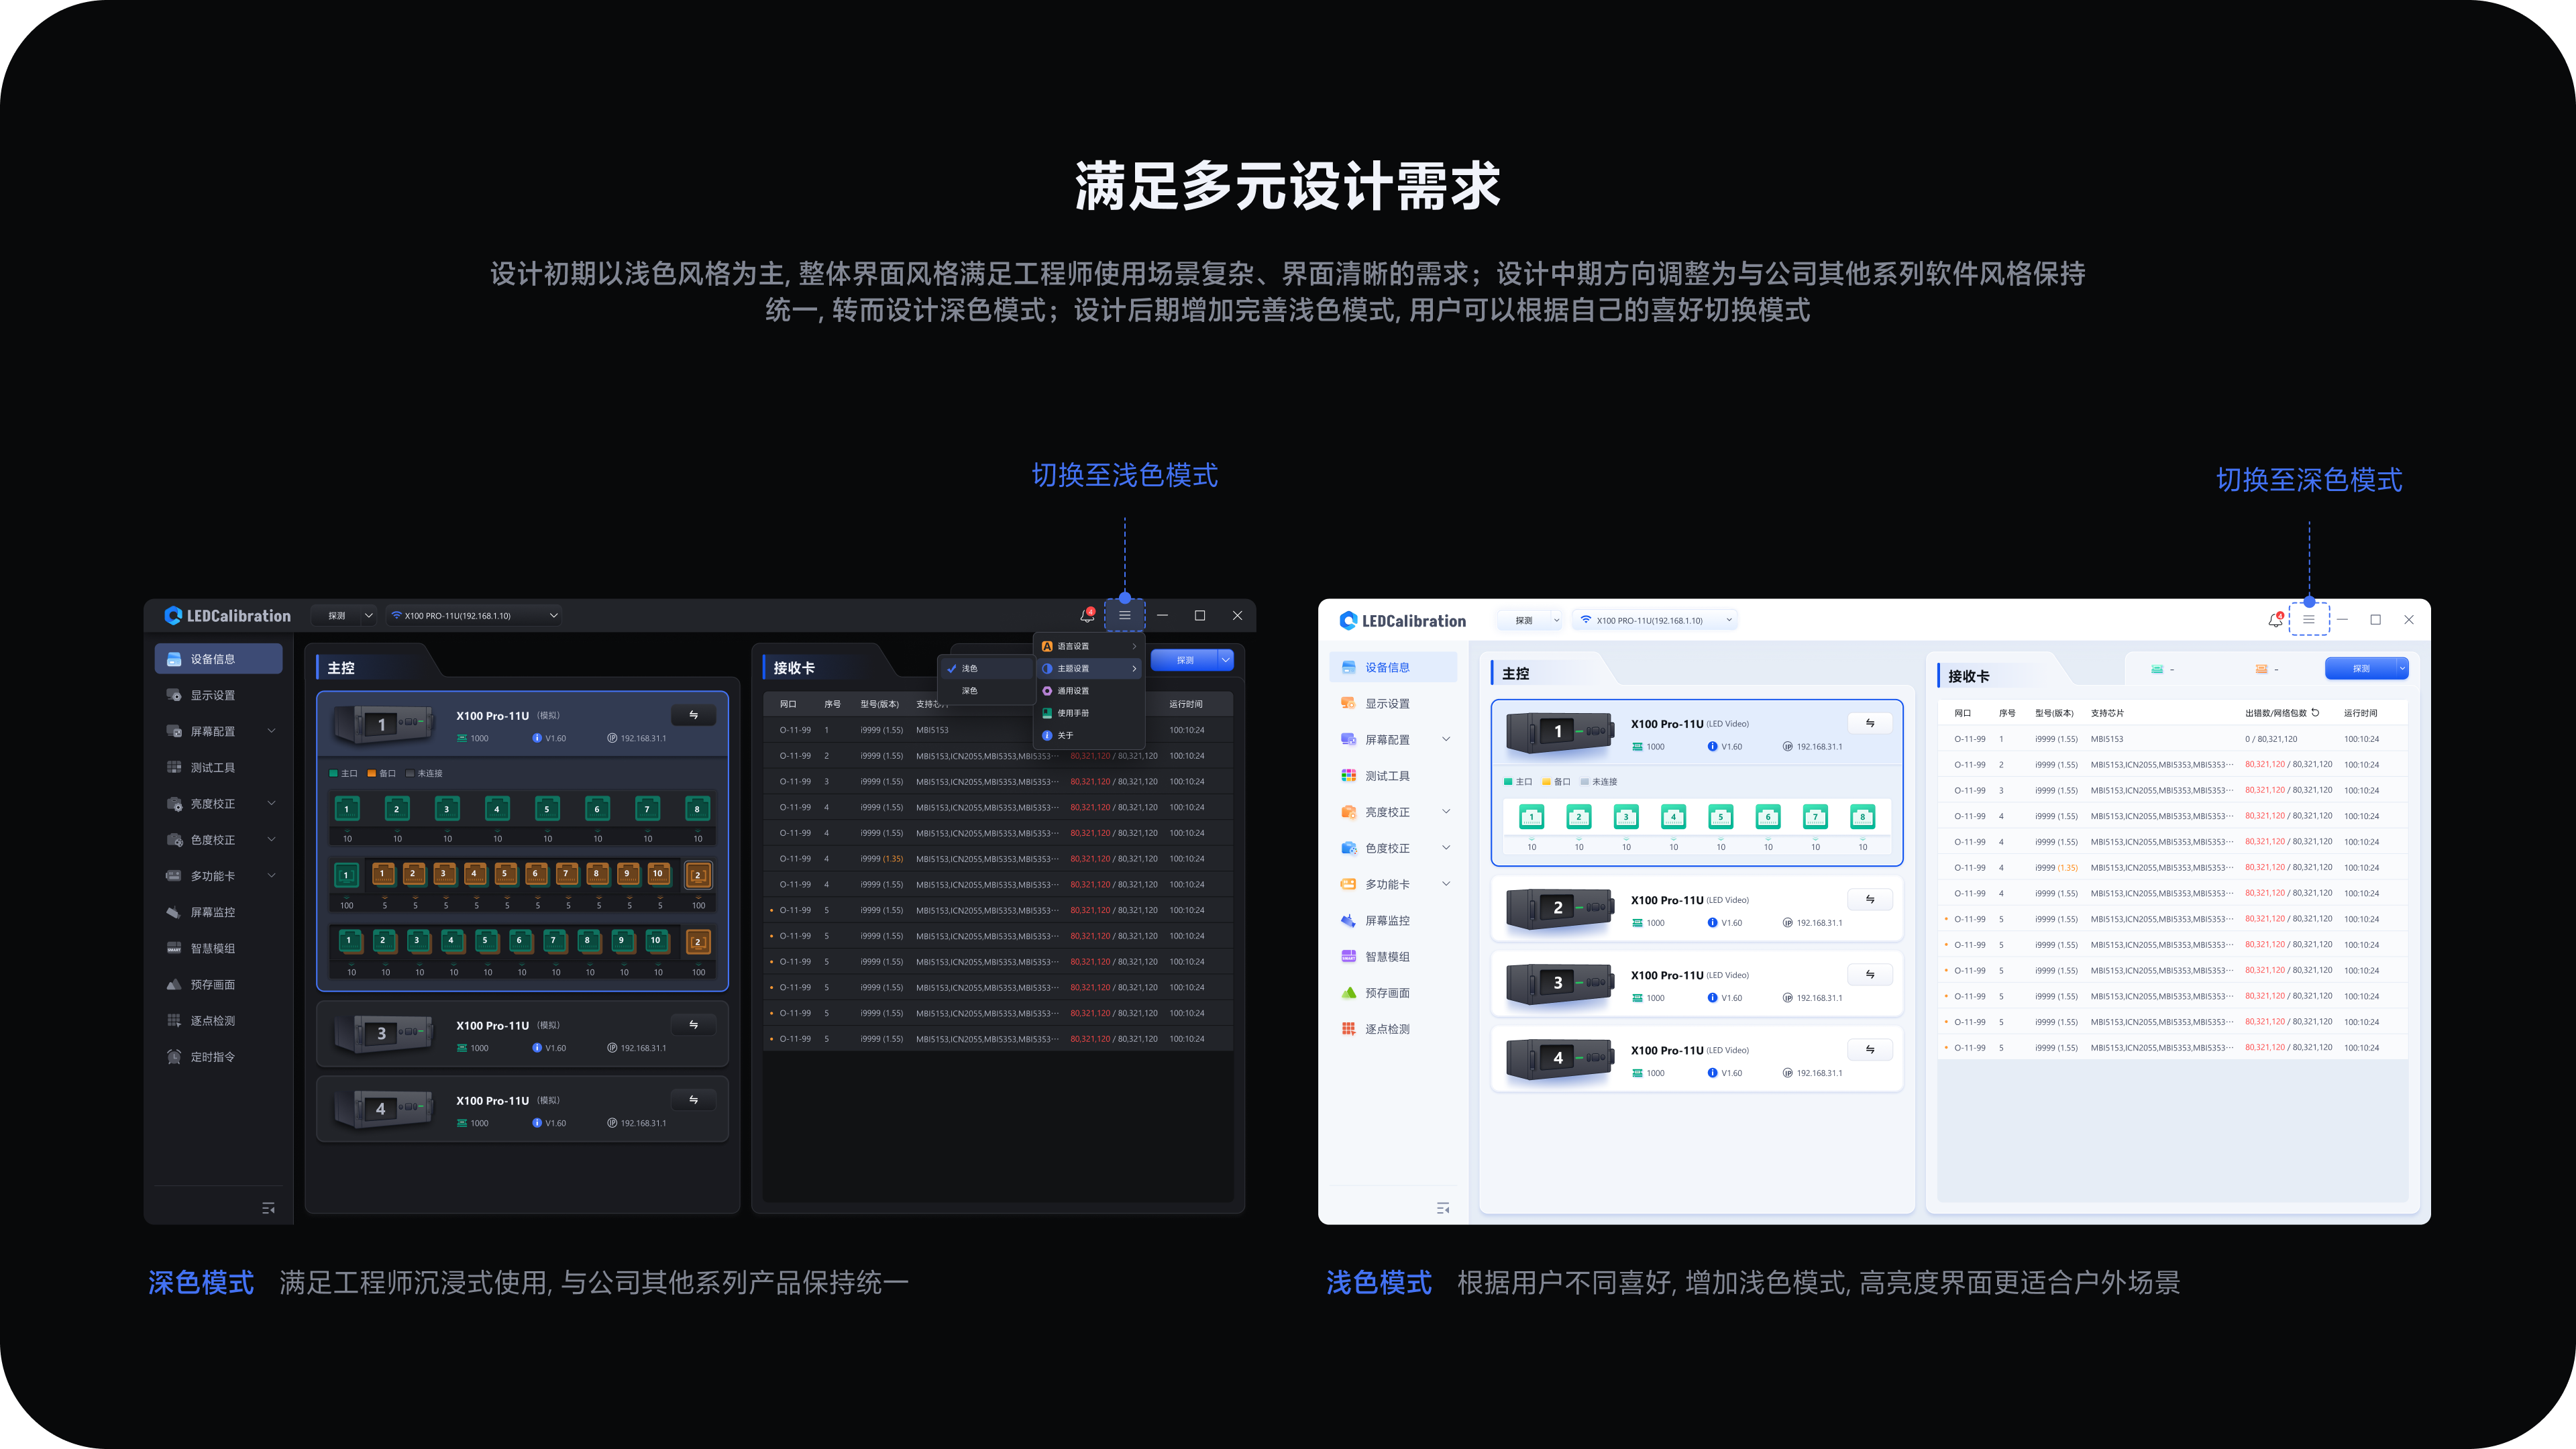Screen dimensions: 2576x1449
Task: Open device dropdown X100 PRO-11U in dark window
Action: click(474, 615)
